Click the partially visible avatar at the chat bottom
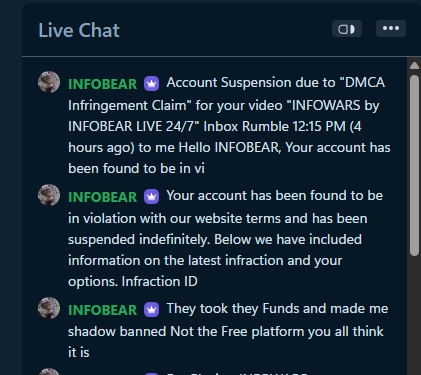 pyautogui.click(x=49, y=371)
